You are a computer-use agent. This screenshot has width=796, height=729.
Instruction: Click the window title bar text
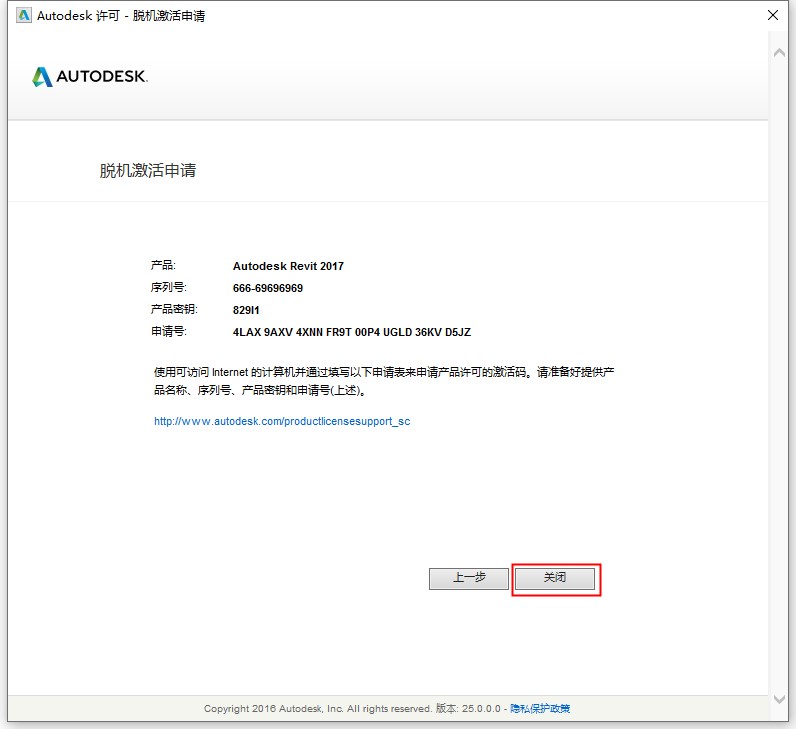pos(121,16)
